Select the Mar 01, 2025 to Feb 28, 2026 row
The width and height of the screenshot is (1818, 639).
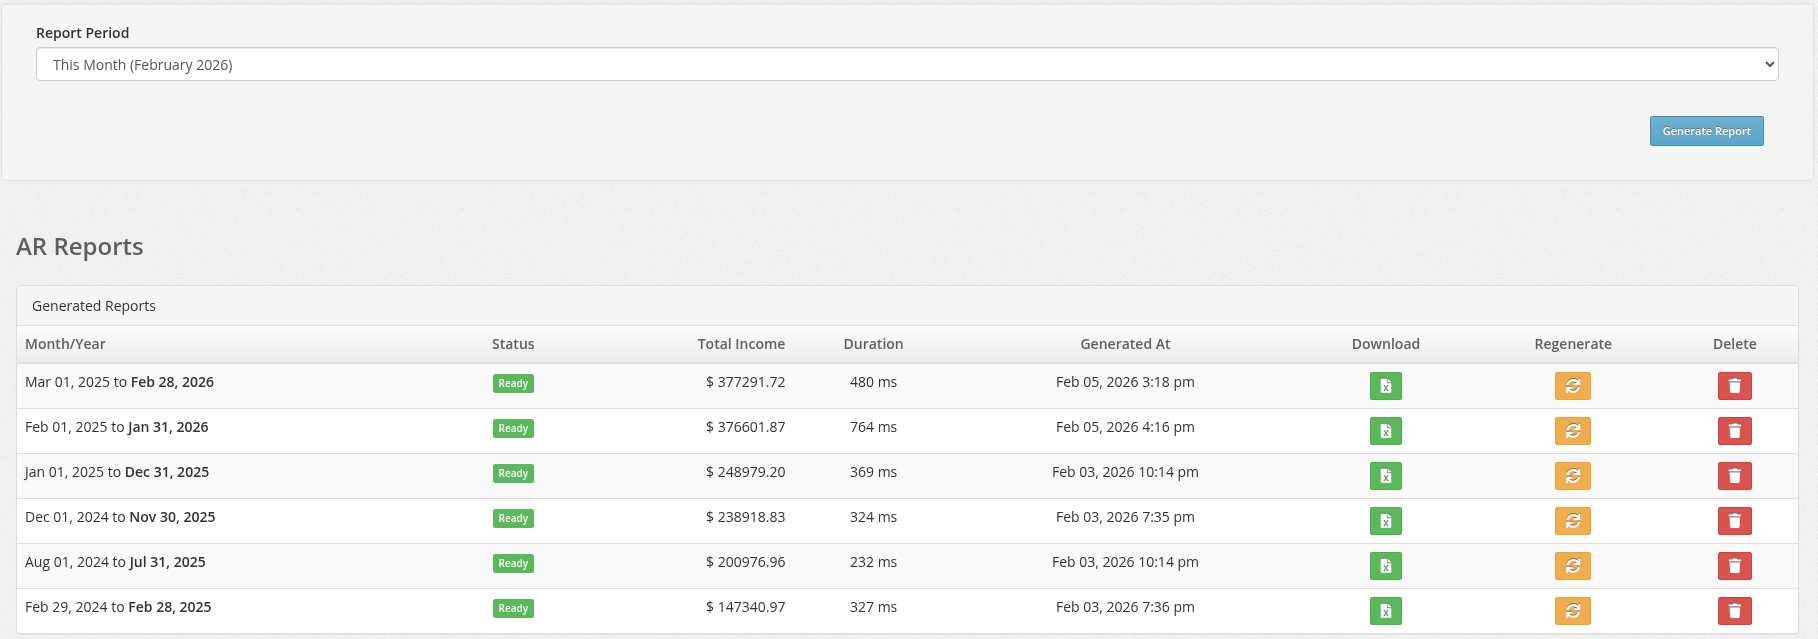[907, 386]
